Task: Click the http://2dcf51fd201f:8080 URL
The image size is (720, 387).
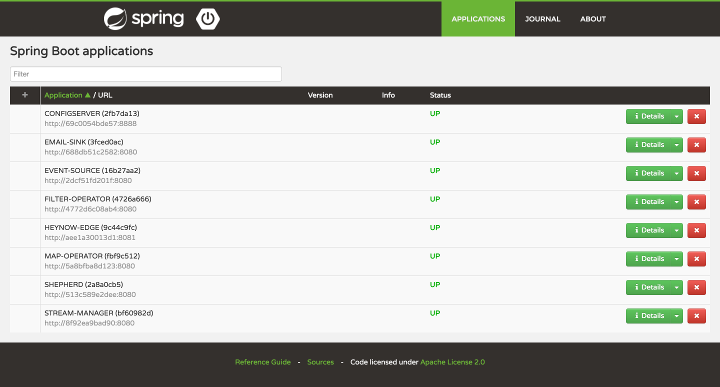Action: point(88,180)
